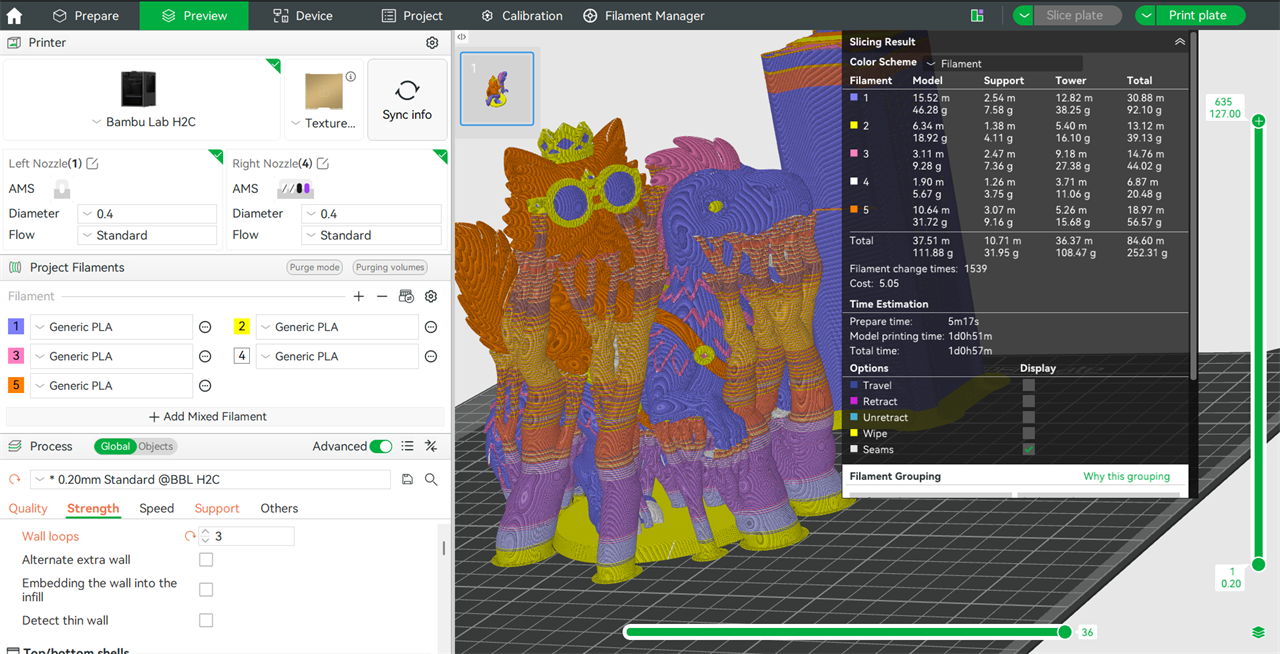Open the Project tab

point(412,16)
